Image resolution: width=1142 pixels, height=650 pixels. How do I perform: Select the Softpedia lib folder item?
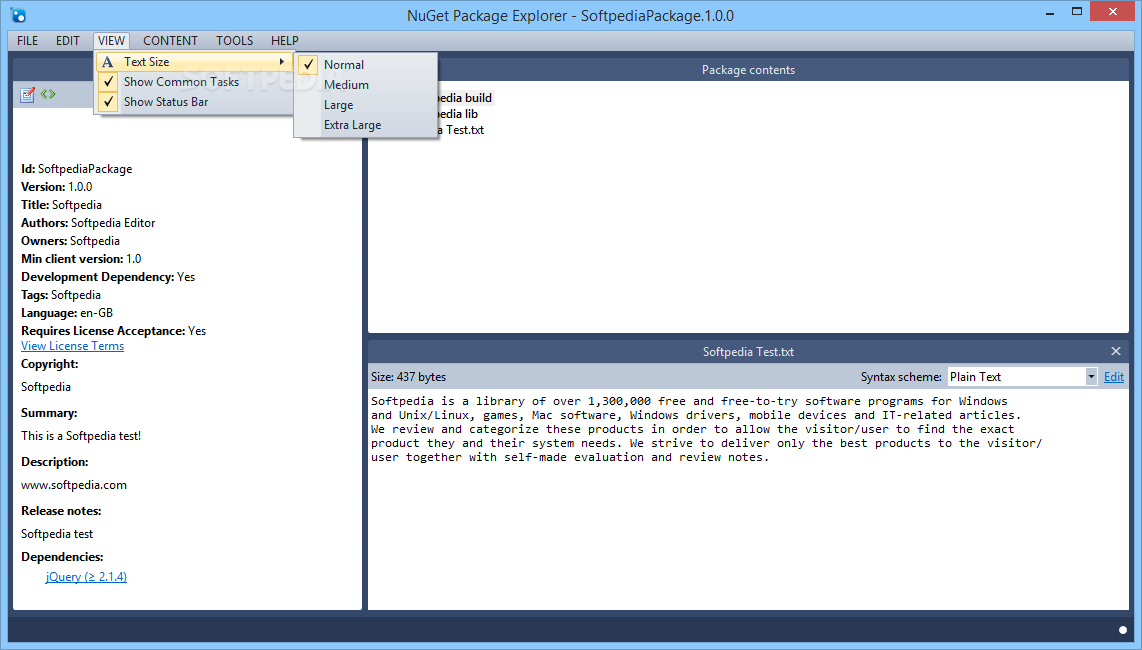tap(457, 114)
